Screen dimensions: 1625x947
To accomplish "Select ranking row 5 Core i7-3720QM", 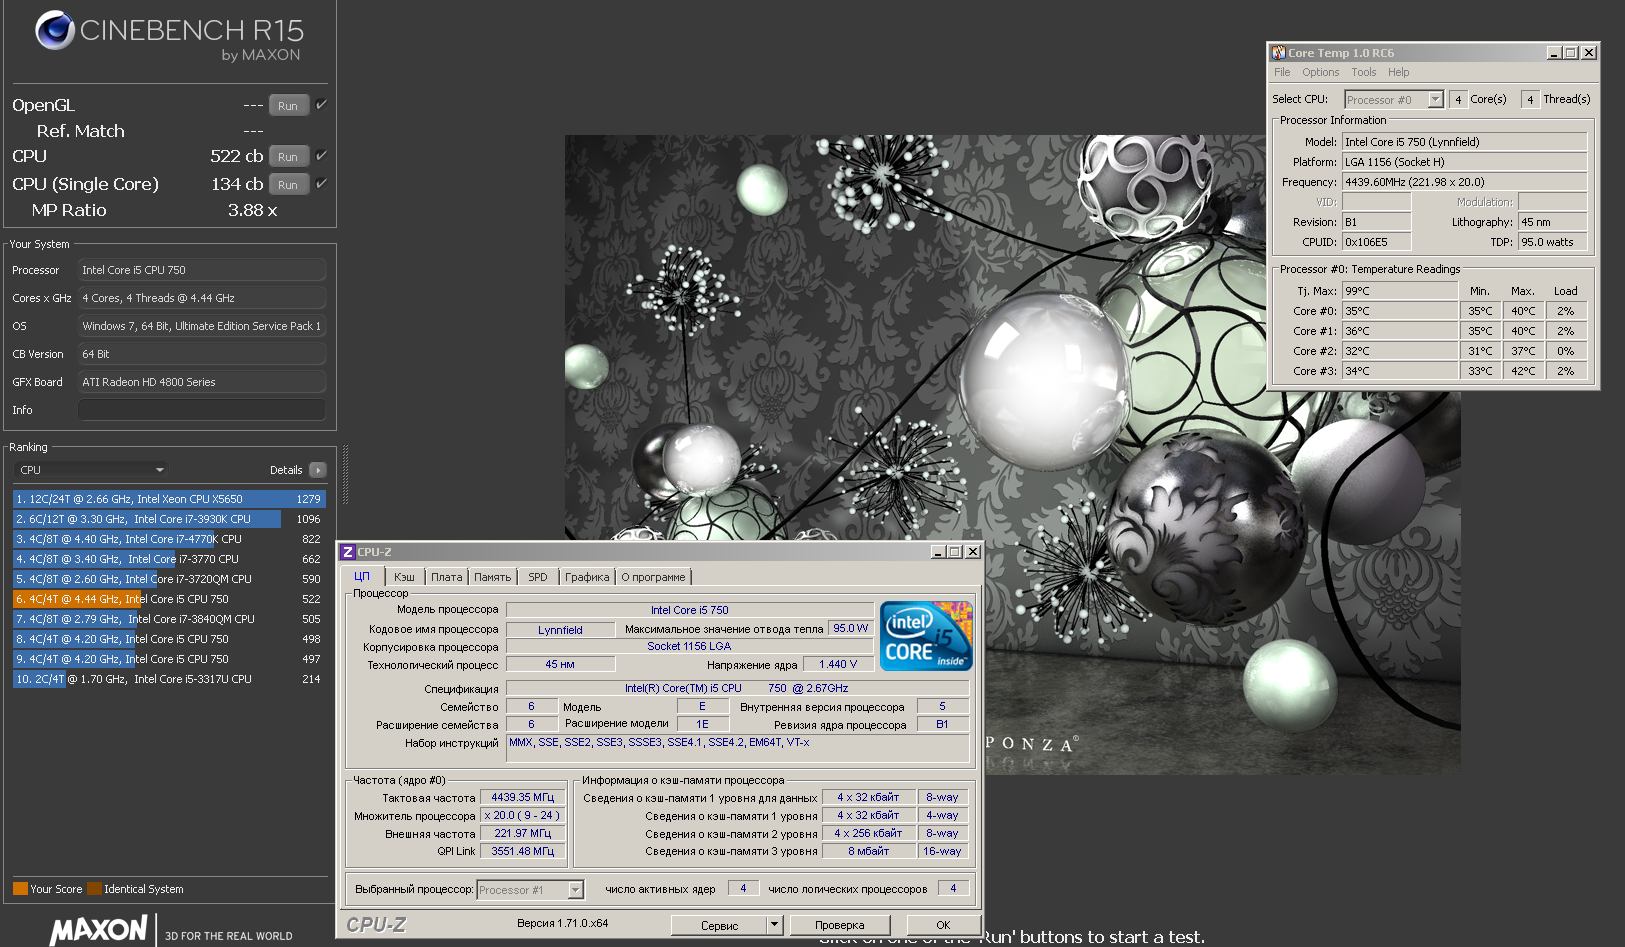I will tap(168, 579).
